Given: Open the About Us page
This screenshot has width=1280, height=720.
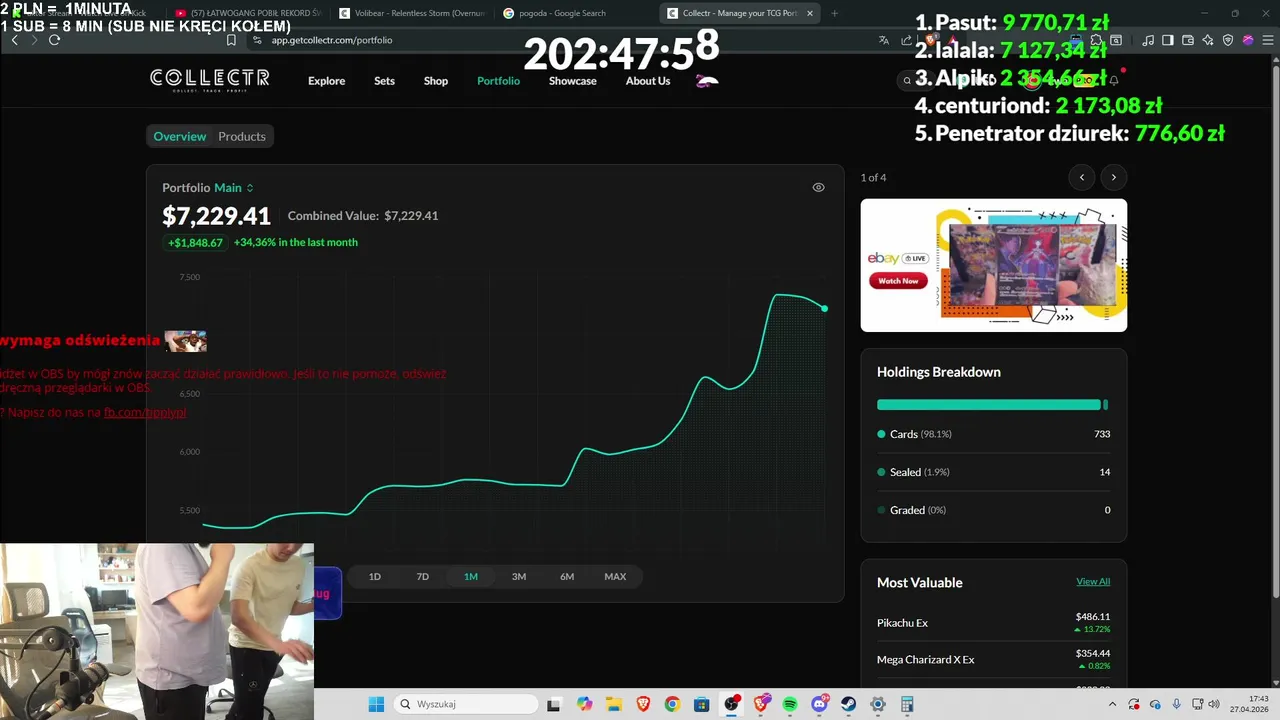Looking at the screenshot, I should [648, 81].
